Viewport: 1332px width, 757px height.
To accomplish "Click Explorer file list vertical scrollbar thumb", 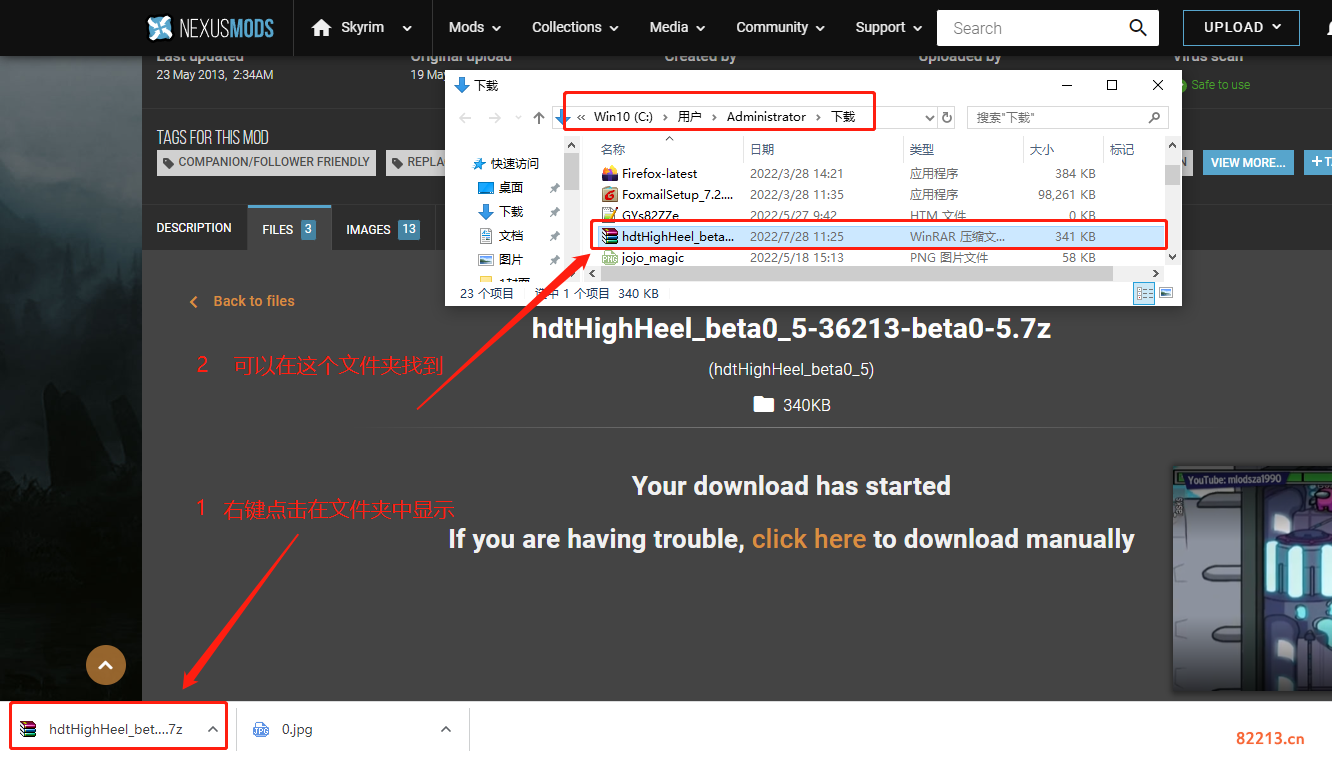I will tap(1172, 174).
